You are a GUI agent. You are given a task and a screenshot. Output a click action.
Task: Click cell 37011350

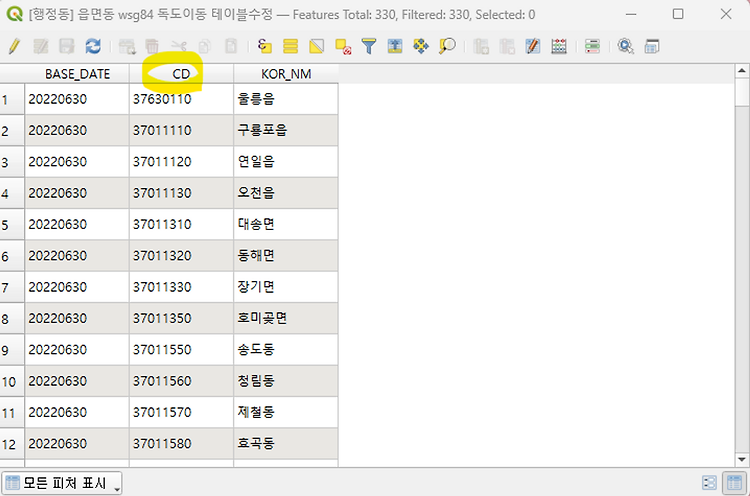pyautogui.click(x=181, y=318)
